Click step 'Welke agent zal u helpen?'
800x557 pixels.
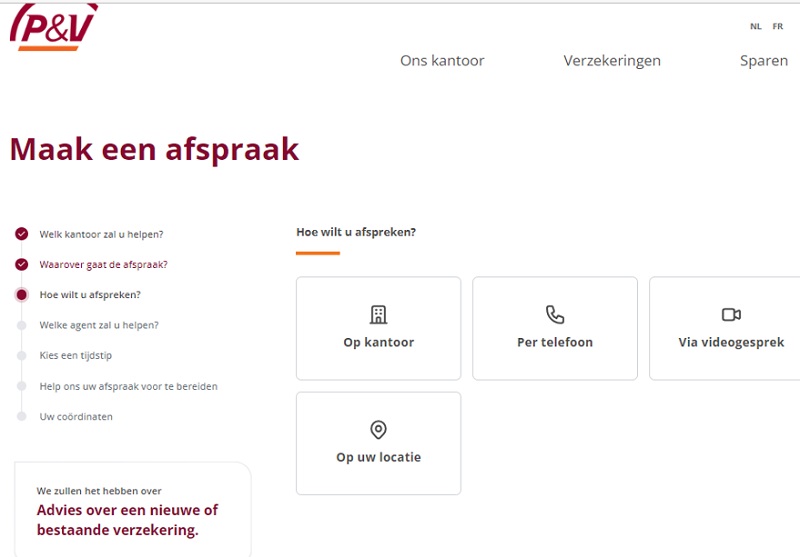click(x=99, y=325)
